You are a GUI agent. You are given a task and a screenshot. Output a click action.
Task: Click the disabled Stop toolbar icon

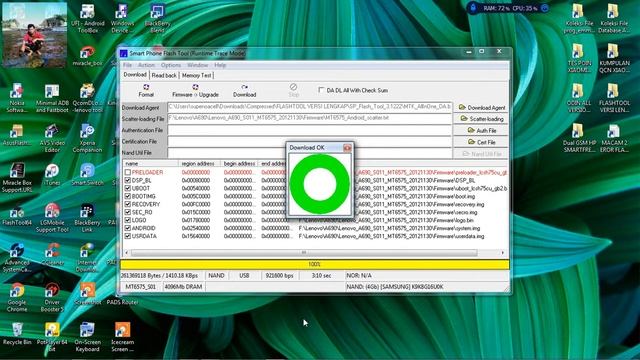pos(293,90)
